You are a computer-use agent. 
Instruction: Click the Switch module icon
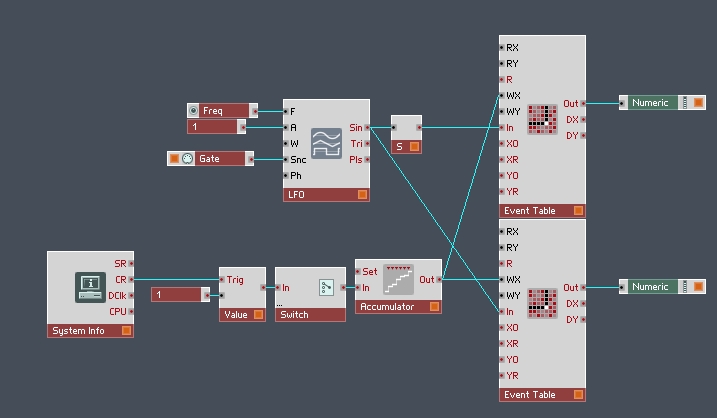[326, 288]
